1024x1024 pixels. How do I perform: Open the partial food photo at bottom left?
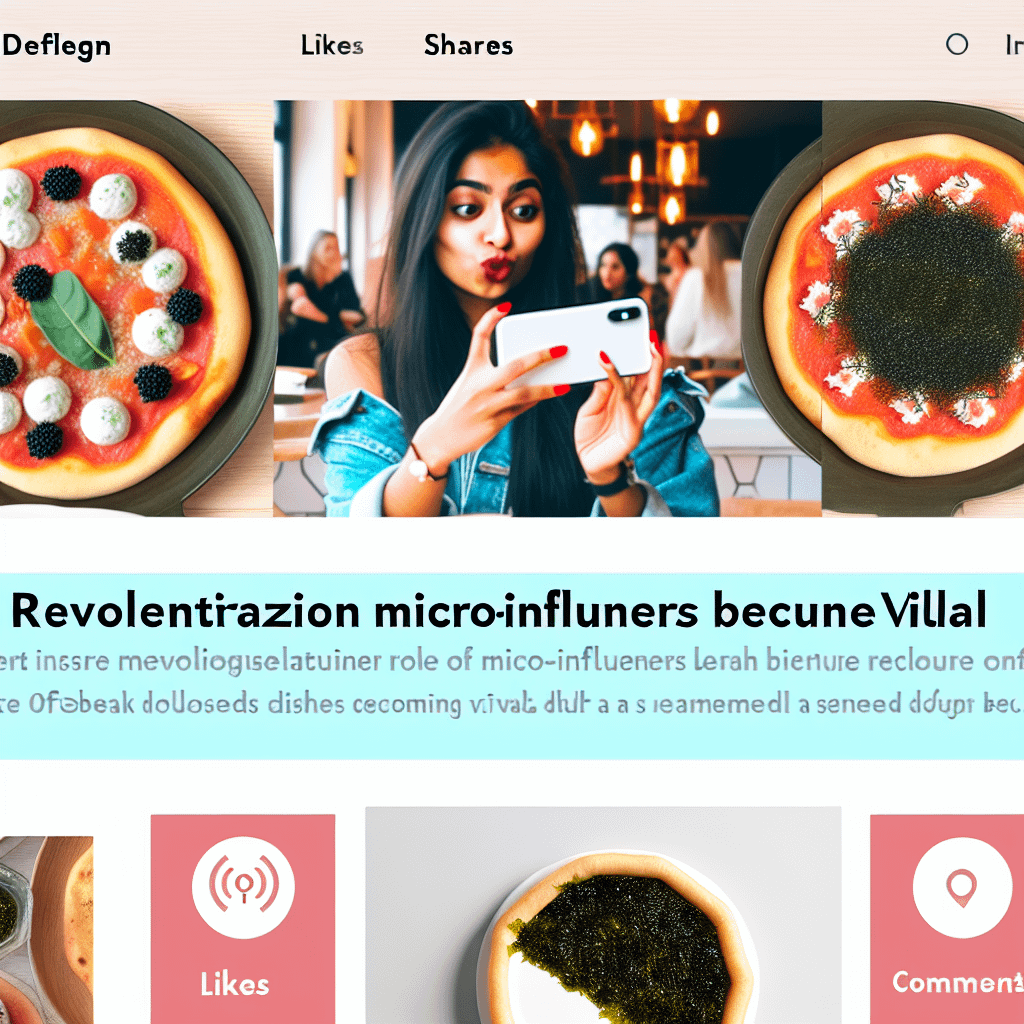(46, 930)
